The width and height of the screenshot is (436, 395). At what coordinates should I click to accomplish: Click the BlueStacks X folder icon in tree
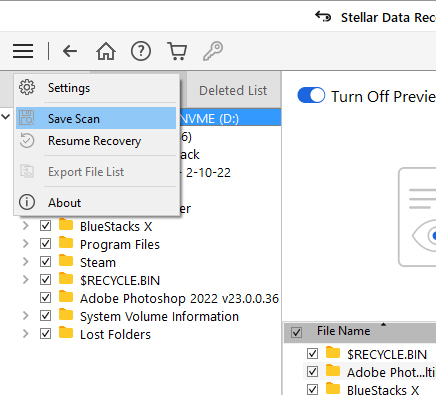point(66,225)
